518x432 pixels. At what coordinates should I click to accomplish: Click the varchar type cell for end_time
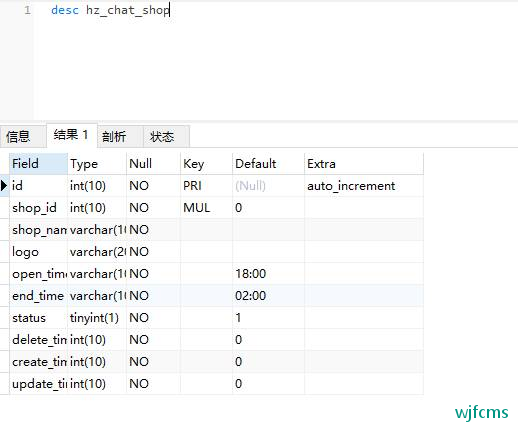coord(97,296)
